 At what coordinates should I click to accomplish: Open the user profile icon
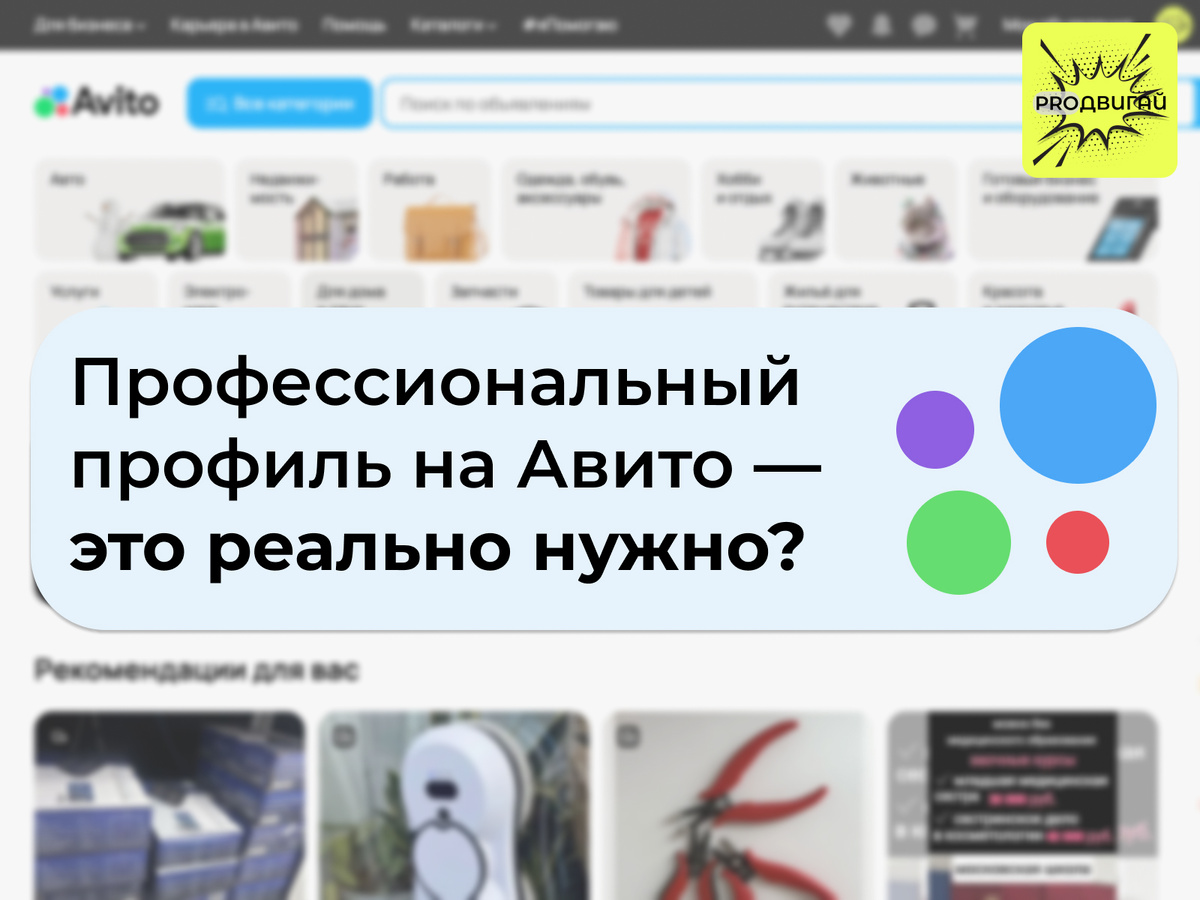pyautogui.click(x=881, y=25)
